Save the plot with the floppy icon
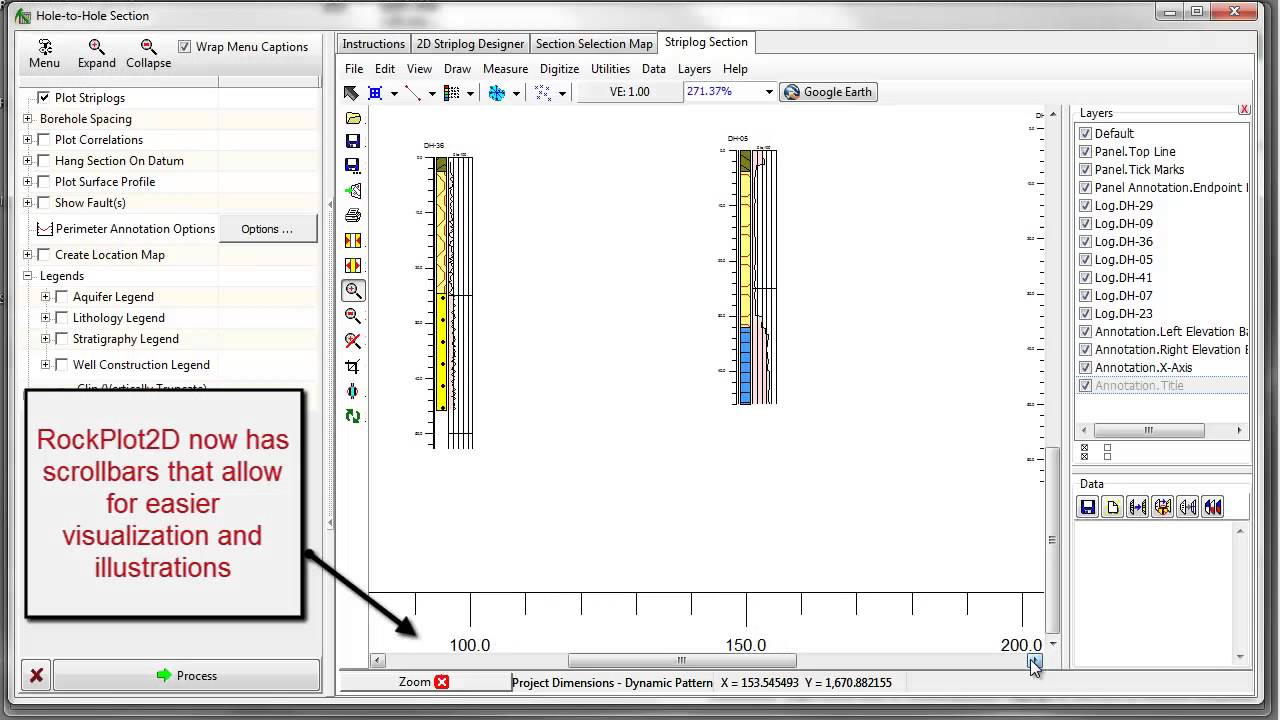The width and height of the screenshot is (1280, 720). click(x=353, y=141)
